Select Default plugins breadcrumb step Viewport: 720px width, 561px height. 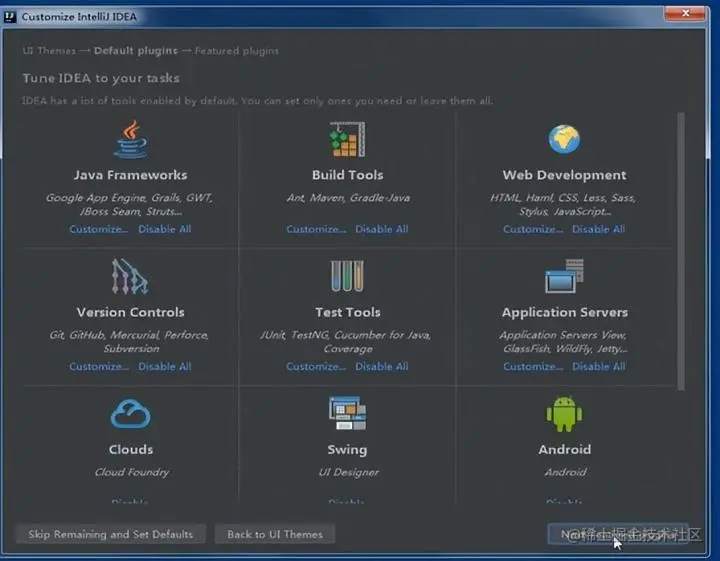point(135,50)
